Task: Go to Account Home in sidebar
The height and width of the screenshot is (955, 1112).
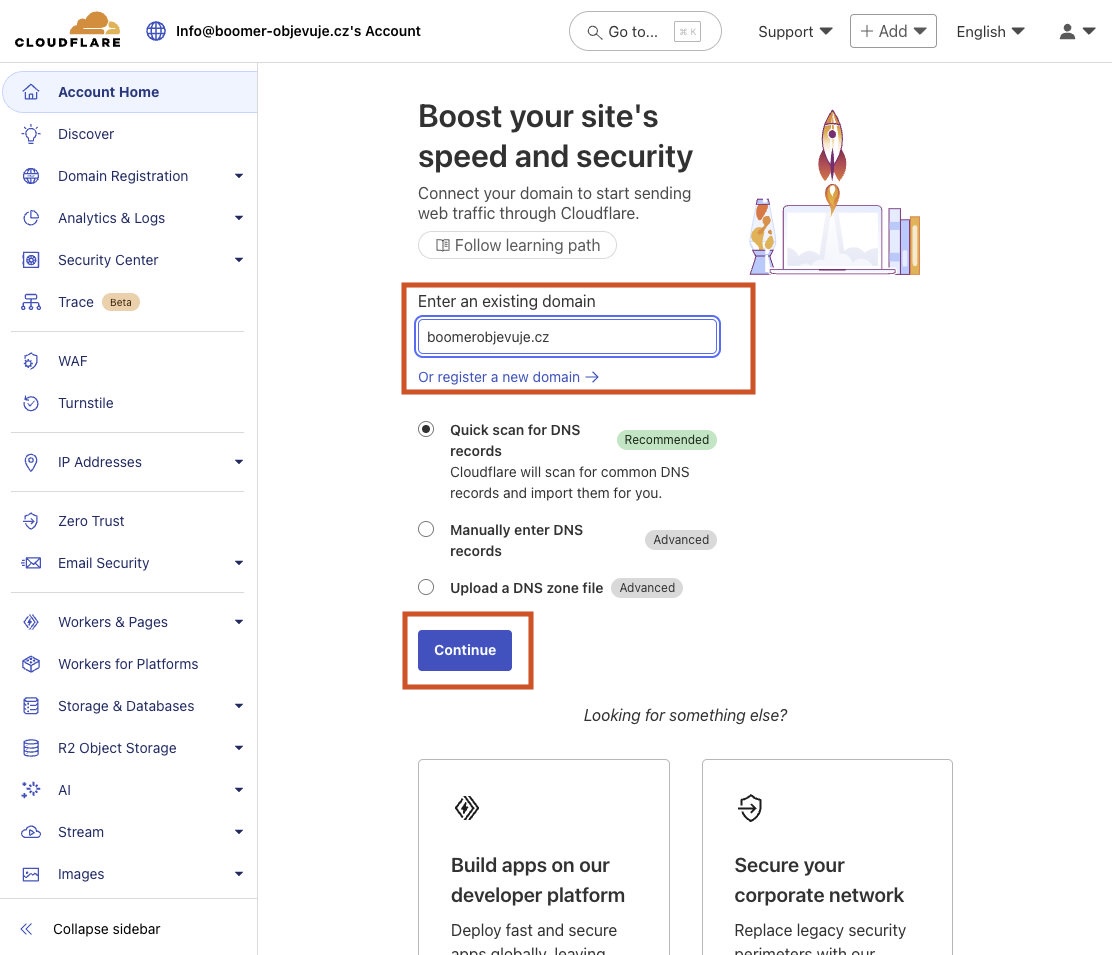Action: point(108,92)
